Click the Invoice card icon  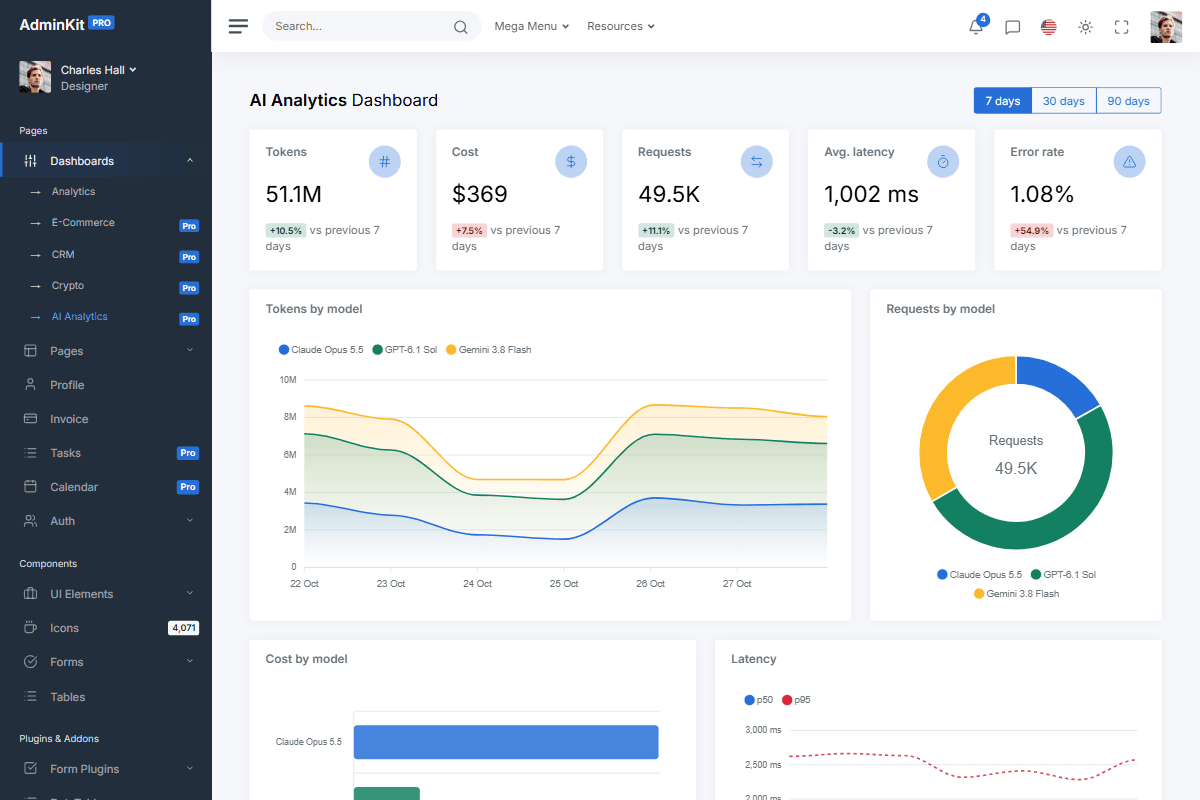30,419
